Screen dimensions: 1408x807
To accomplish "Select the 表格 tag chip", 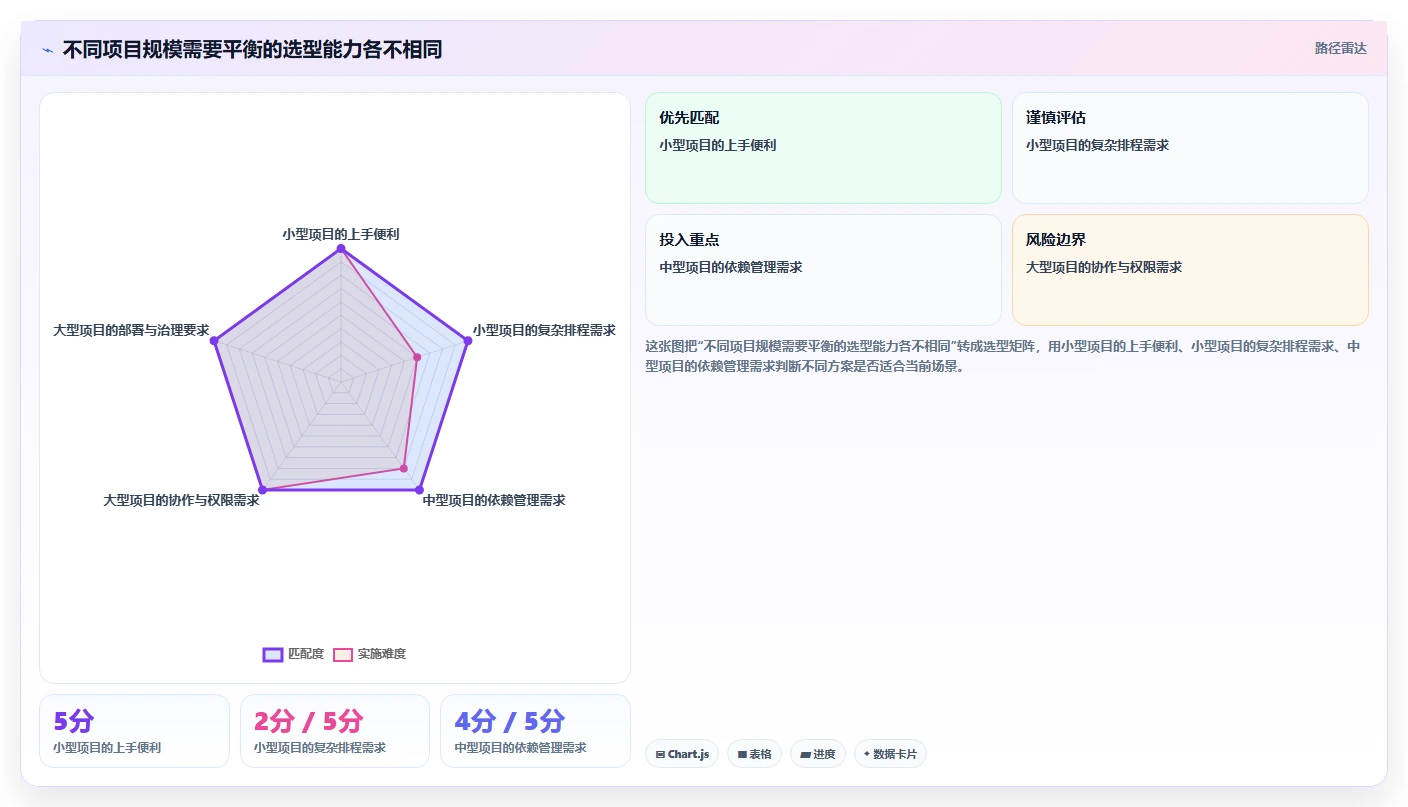I will pos(754,754).
